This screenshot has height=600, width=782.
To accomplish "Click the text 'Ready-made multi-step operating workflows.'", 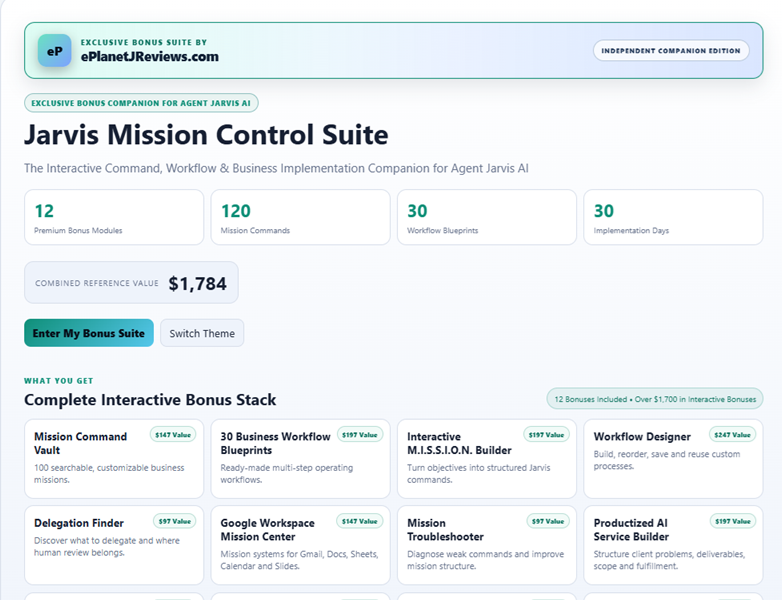I will click(x=287, y=473).
